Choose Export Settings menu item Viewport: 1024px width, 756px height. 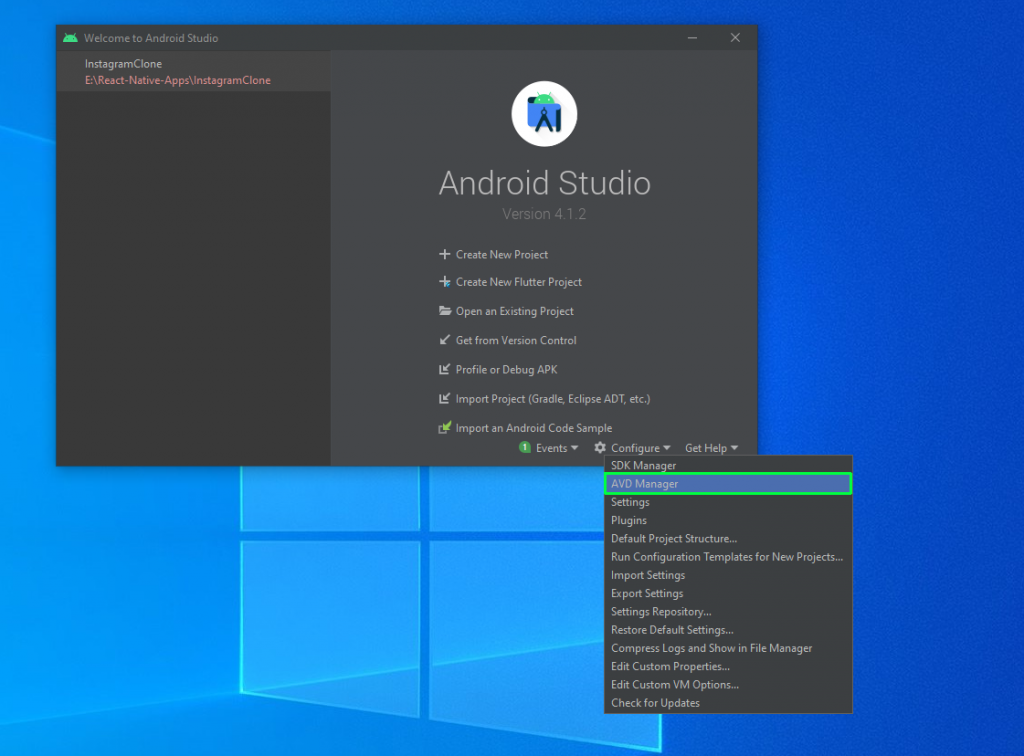(728, 593)
